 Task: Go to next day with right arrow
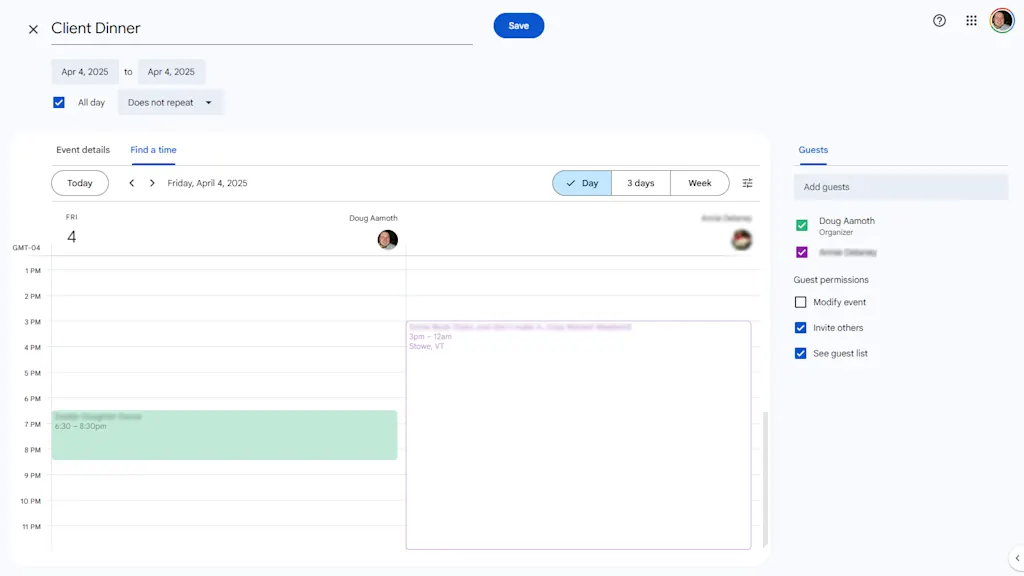(x=152, y=183)
